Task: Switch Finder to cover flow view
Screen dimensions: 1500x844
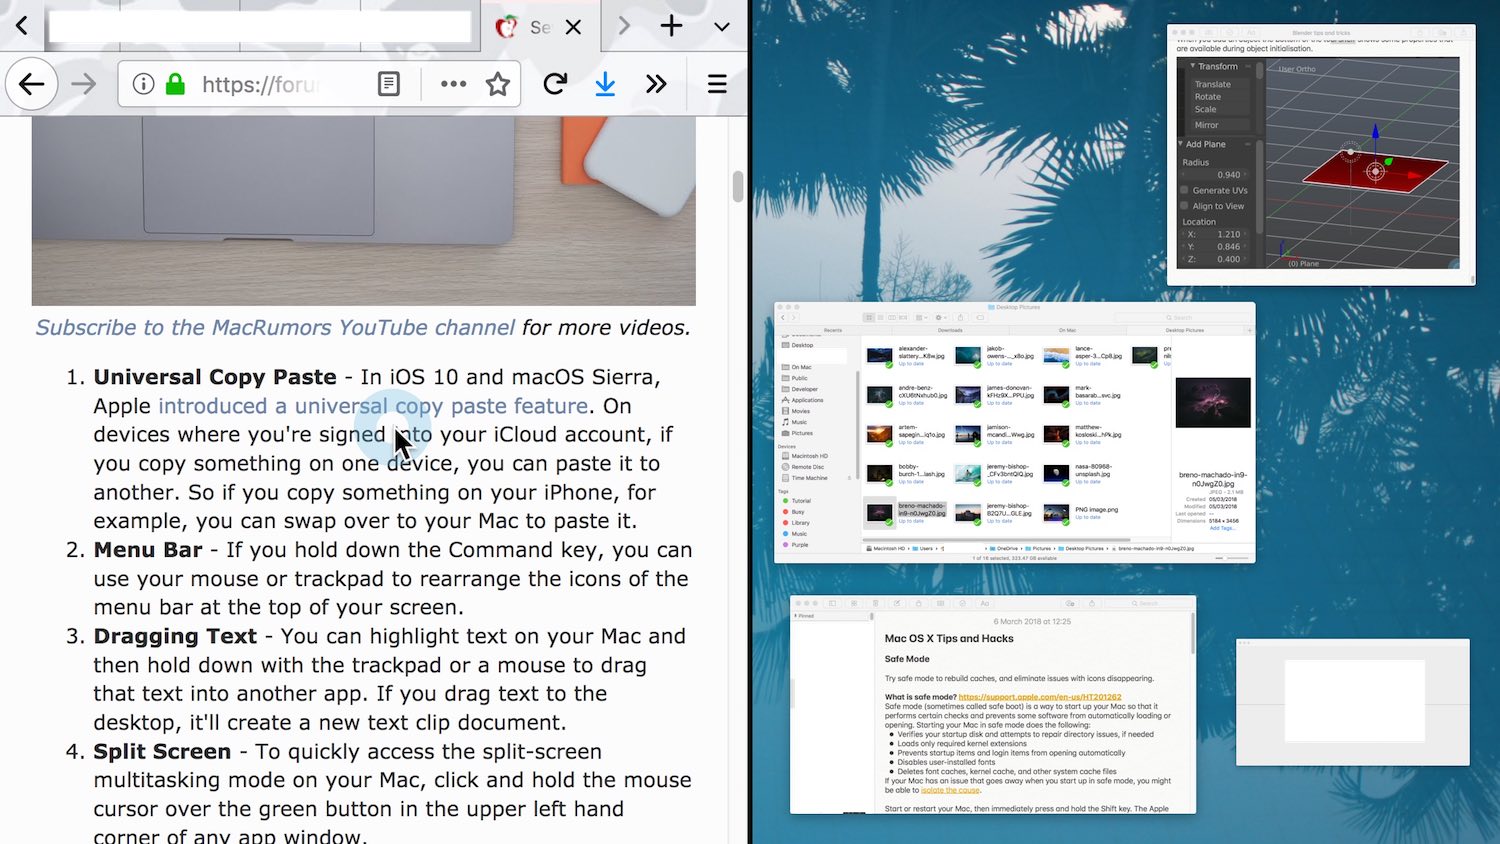Action: click(x=903, y=317)
